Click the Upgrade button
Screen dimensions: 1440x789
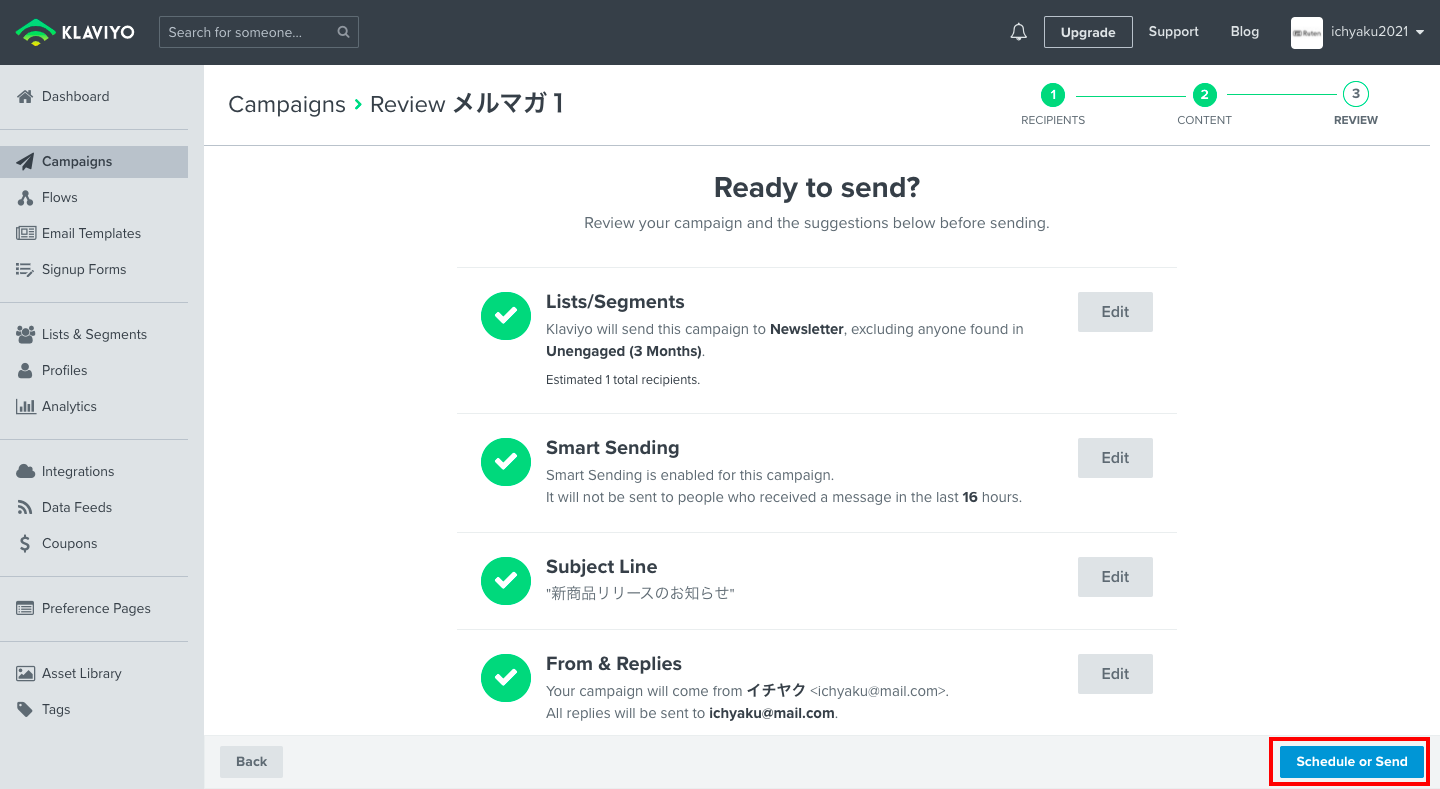(1088, 32)
